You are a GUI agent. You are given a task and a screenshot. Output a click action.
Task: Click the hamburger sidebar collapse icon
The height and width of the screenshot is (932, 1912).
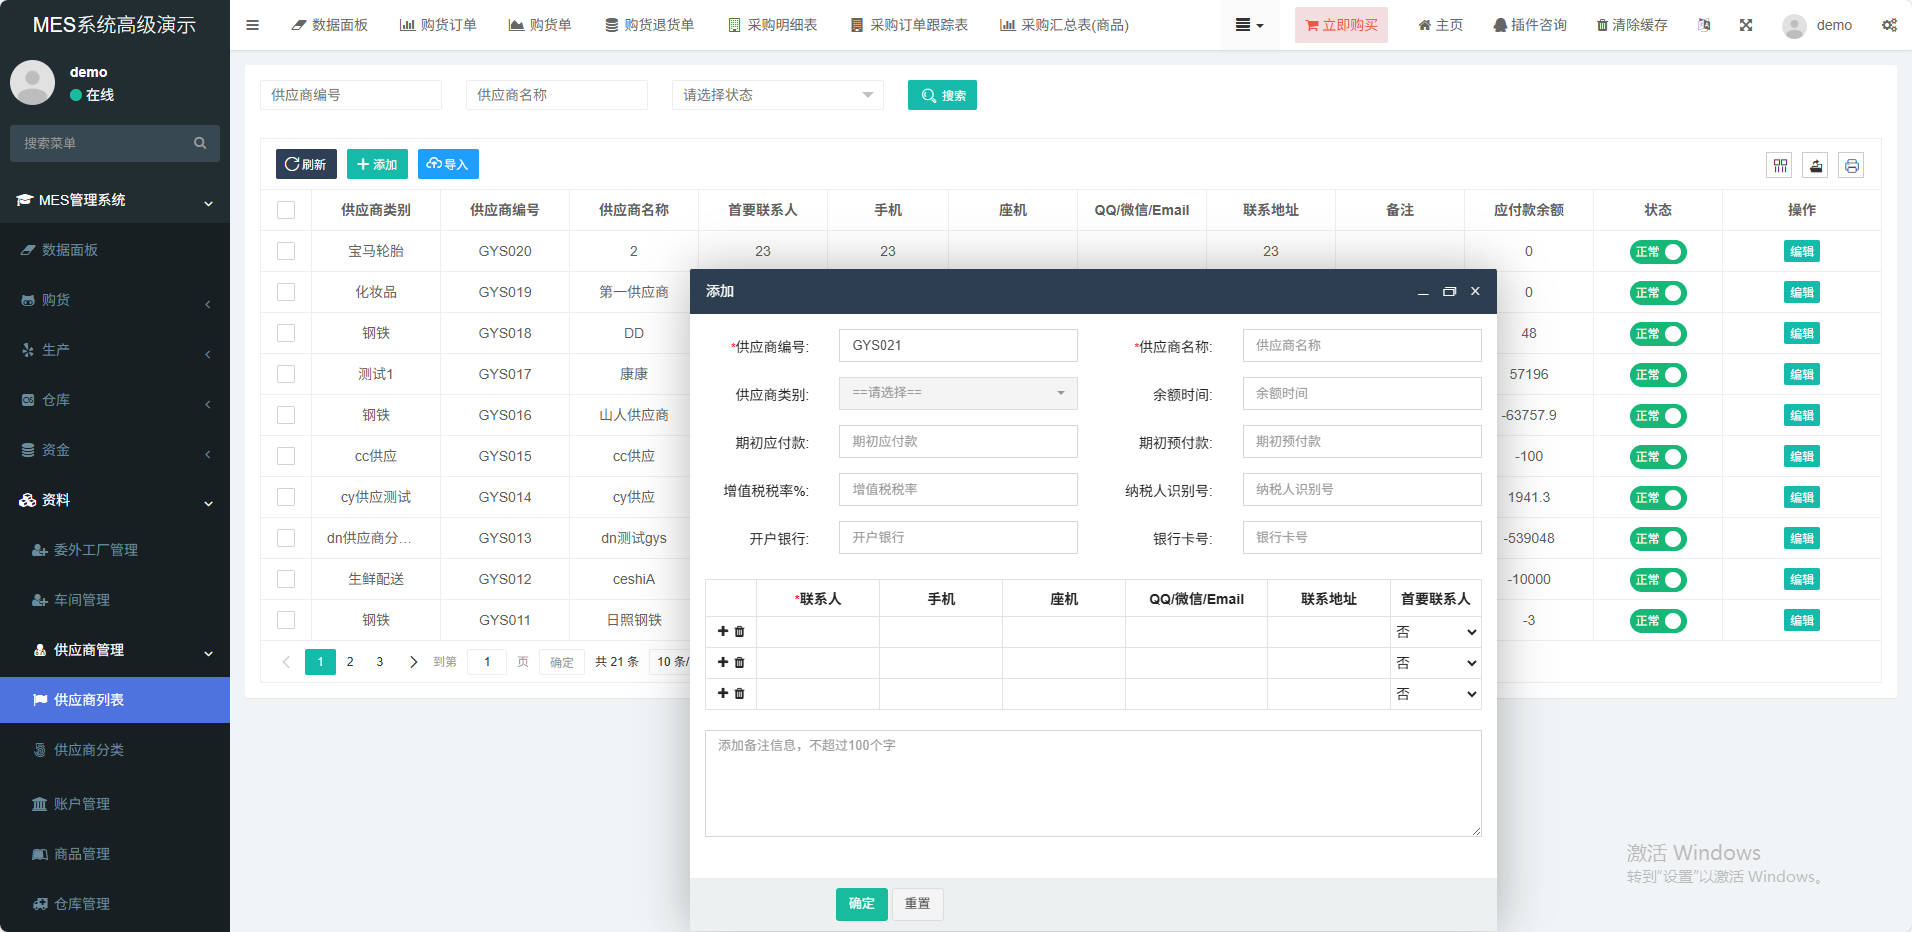tap(252, 25)
